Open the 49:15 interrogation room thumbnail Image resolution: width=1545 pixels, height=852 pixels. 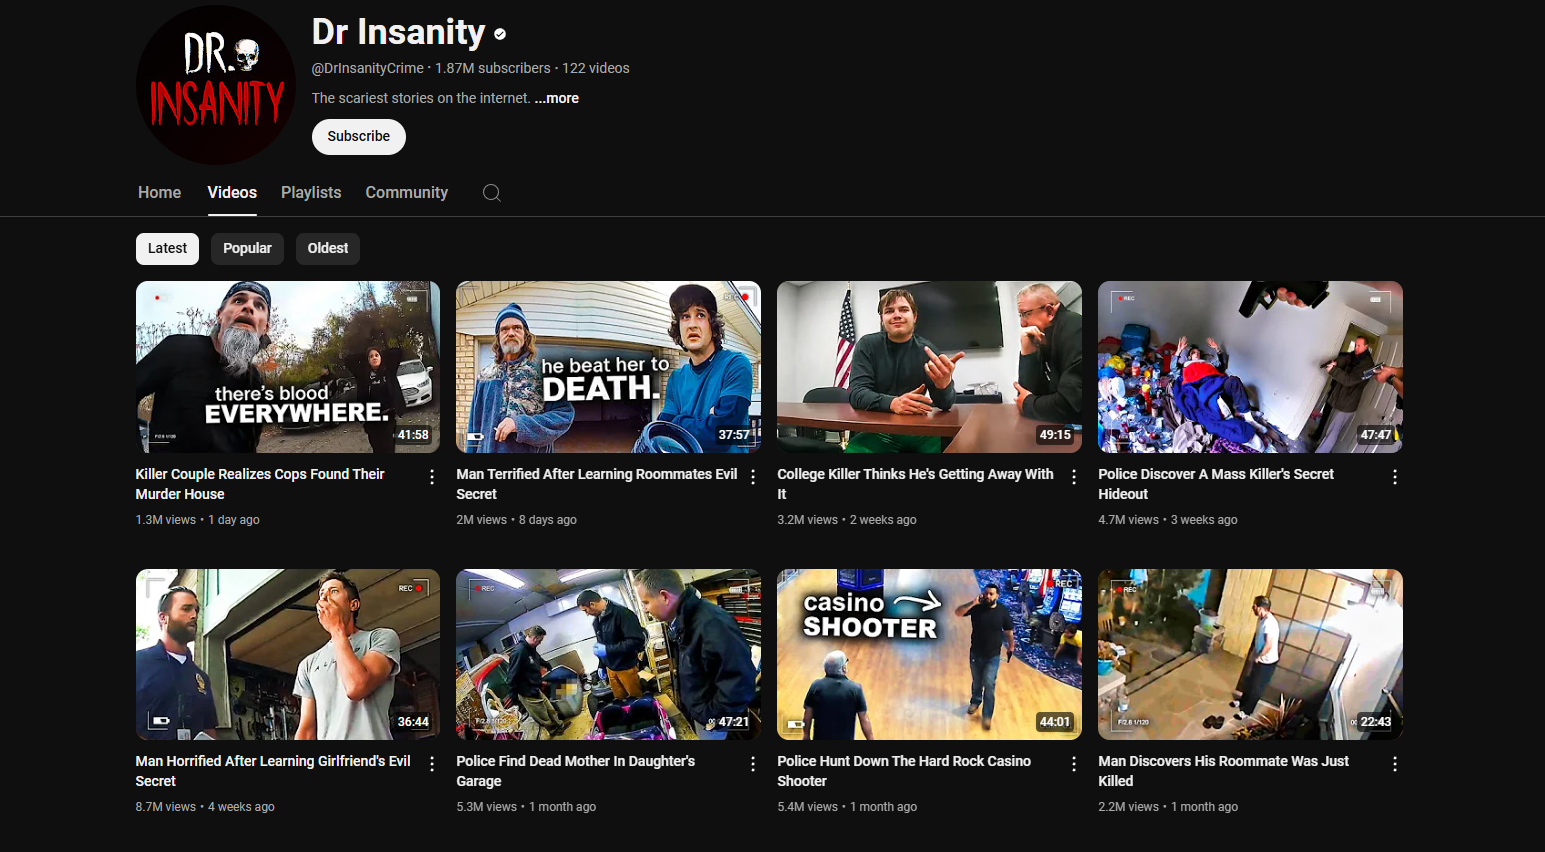coord(929,367)
